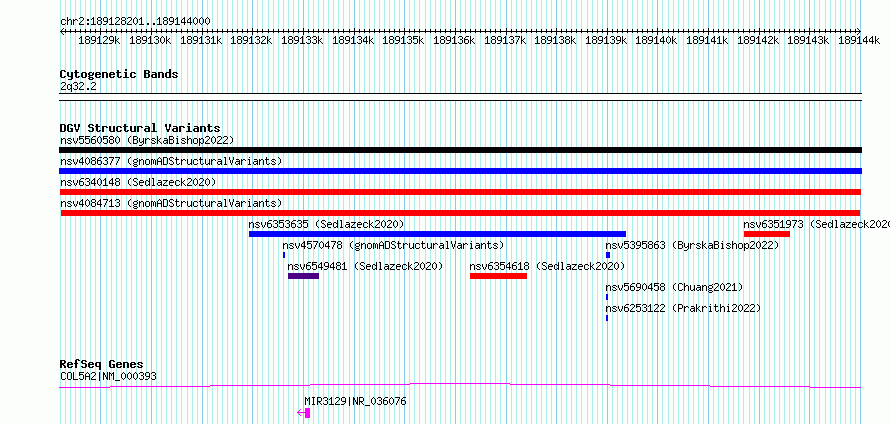The height and width of the screenshot is (424, 890).
Task: Open the nsv5395863 (ByrskaBishop2022) label
Action: click(x=692, y=245)
